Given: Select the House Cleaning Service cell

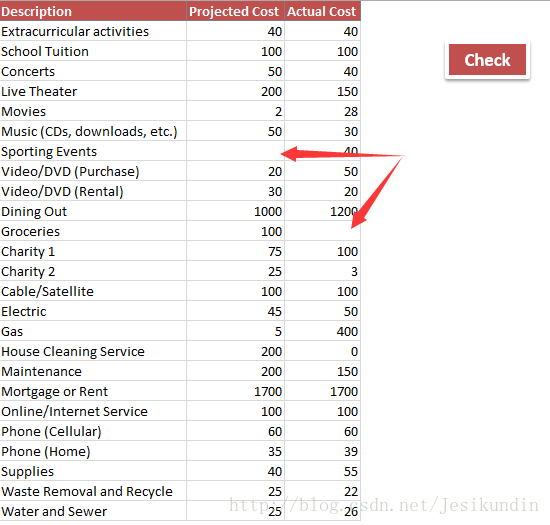Looking at the screenshot, I should pyautogui.click(x=93, y=351).
